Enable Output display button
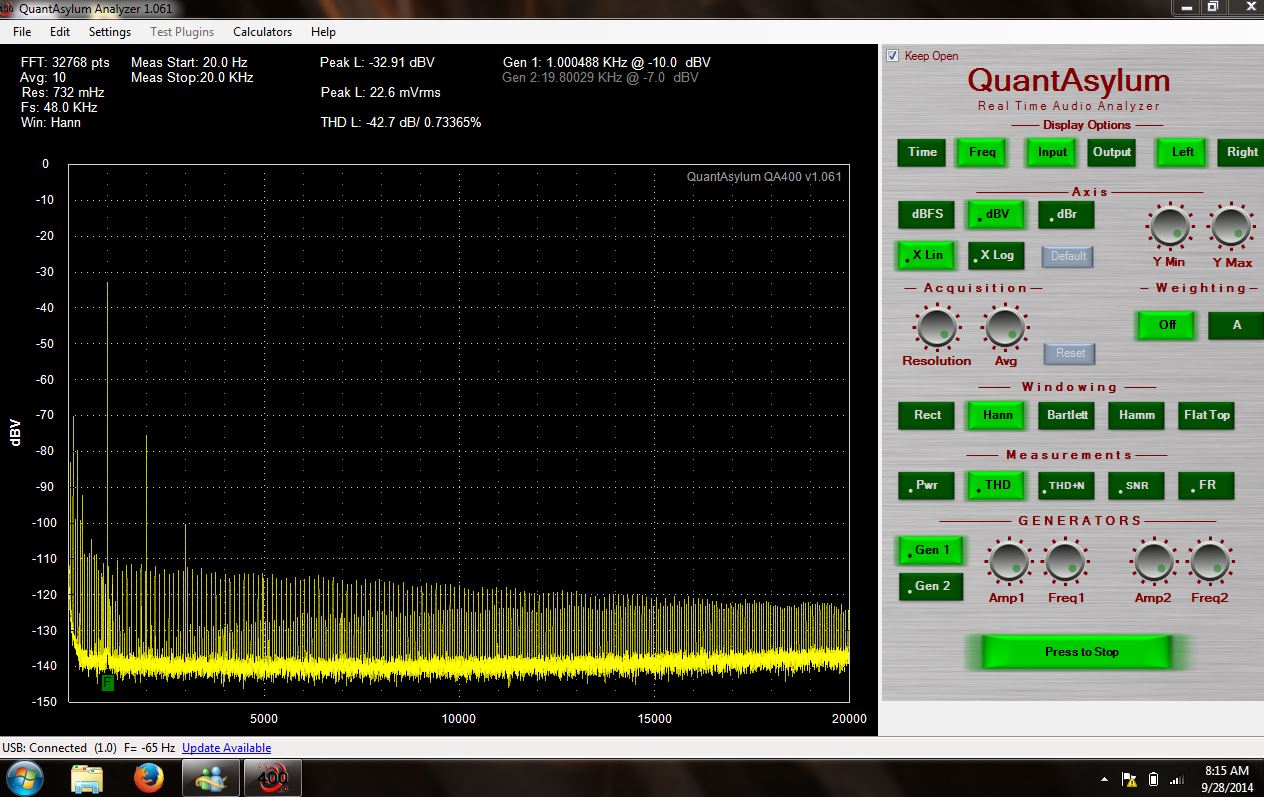 tap(1112, 152)
